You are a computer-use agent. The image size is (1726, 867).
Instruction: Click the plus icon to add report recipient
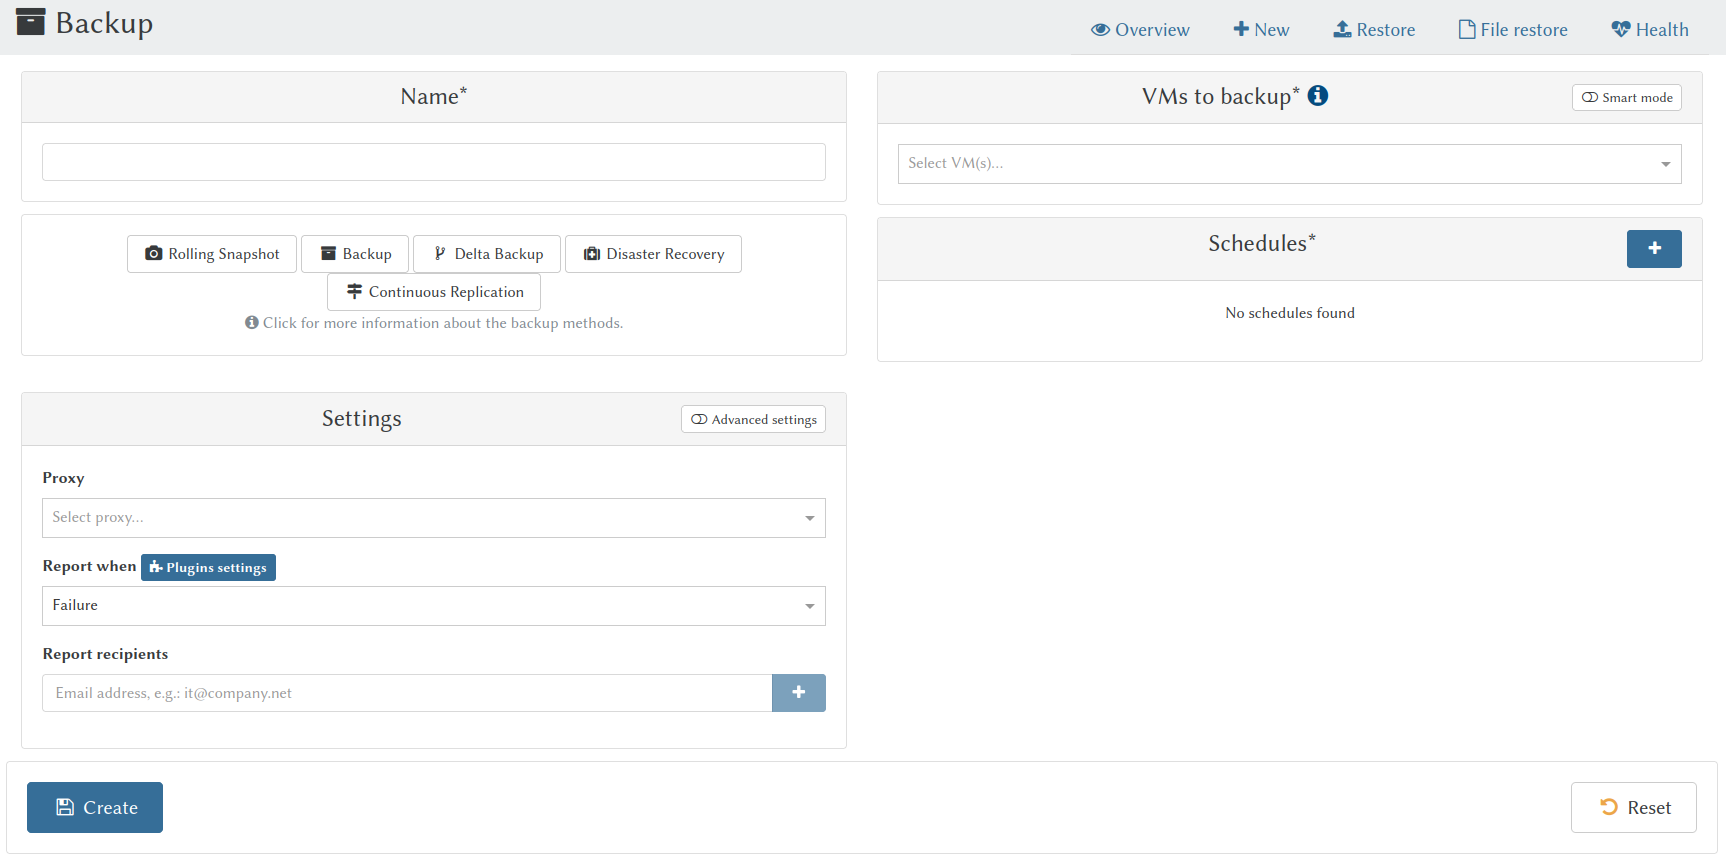click(798, 693)
